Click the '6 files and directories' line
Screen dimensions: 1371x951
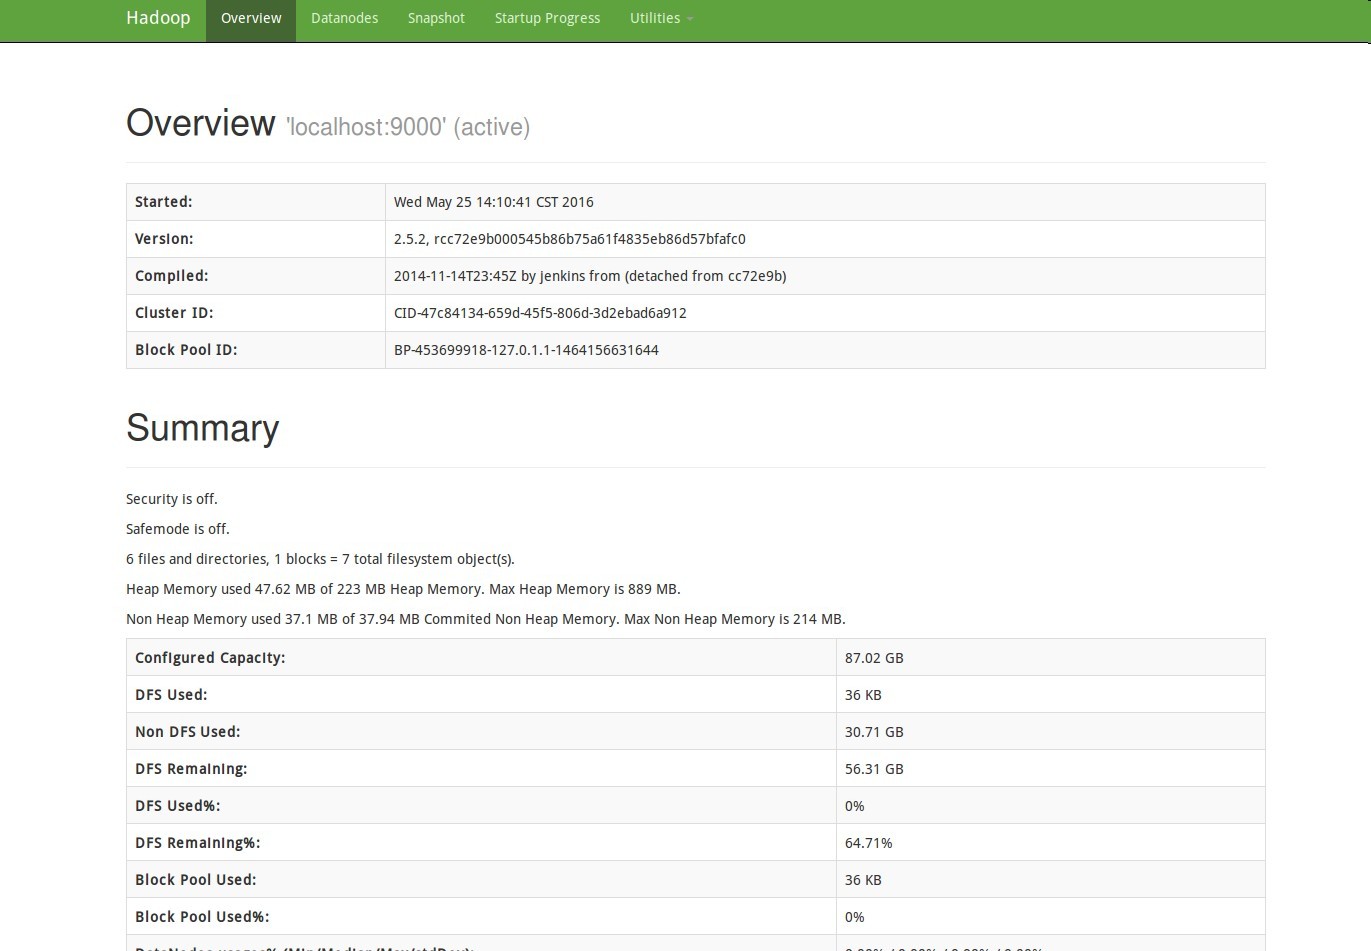(x=320, y=559)
